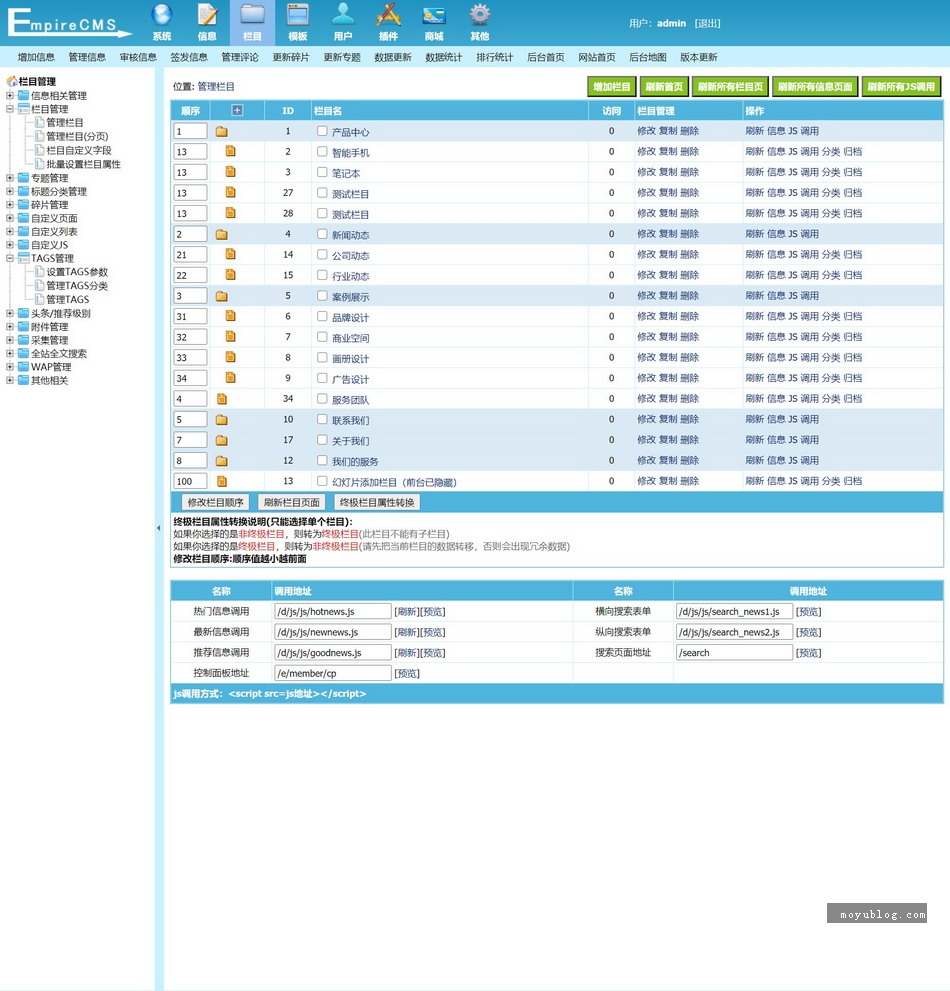Click file icon in 品牌设计 row

click(231, 316)
